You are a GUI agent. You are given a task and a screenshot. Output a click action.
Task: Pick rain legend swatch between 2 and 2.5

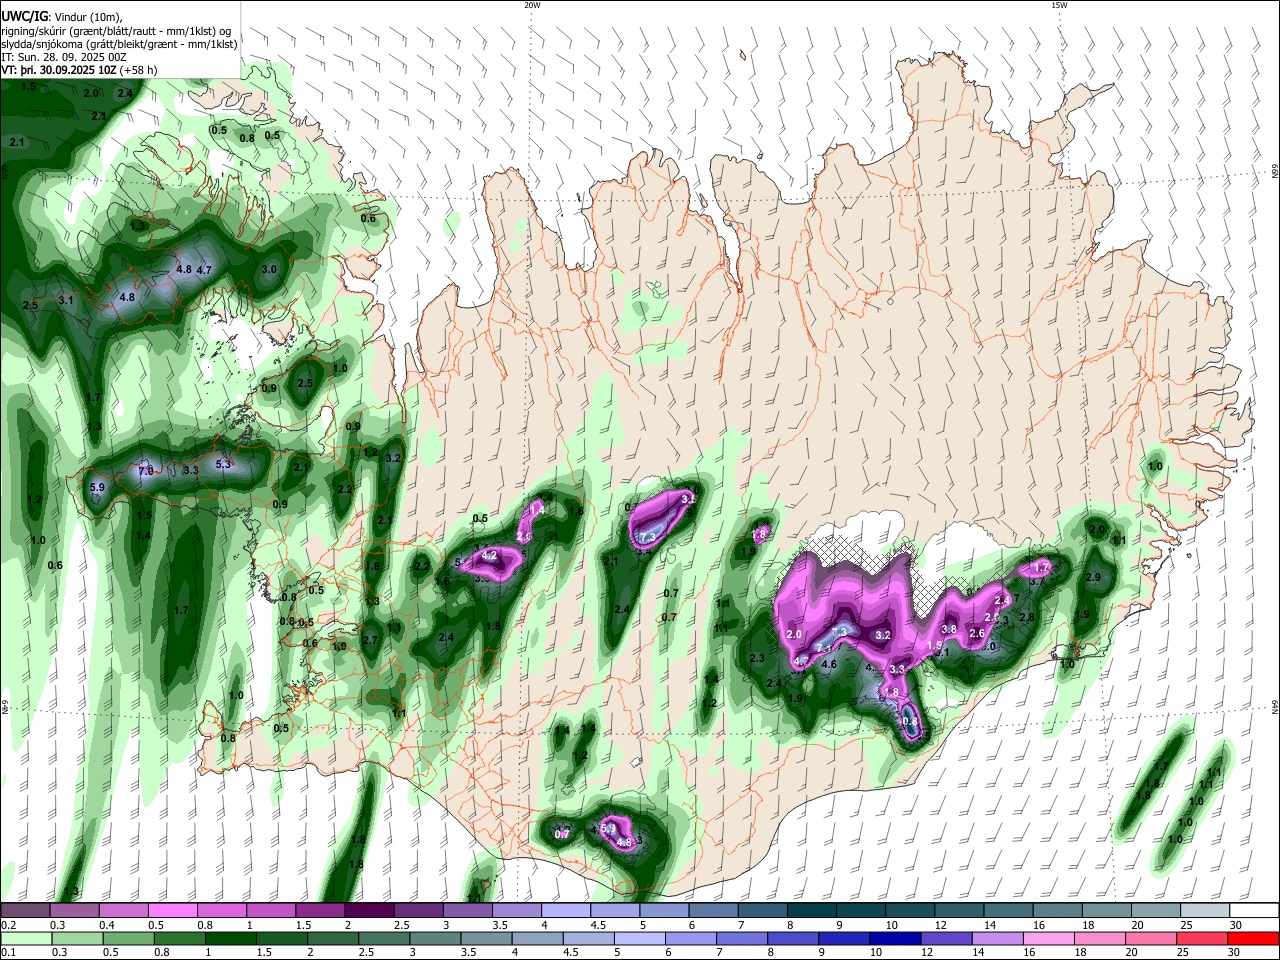pyautogui.click(x=333, y=938)
